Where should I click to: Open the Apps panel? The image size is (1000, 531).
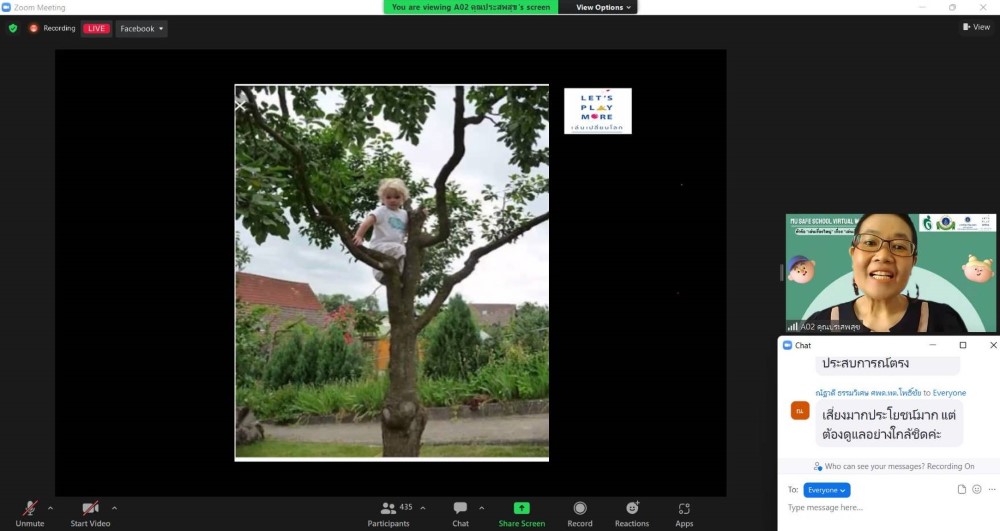point(684,510)
